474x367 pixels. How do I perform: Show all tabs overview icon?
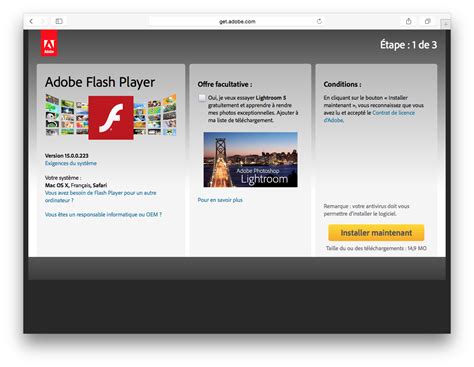click(x=427, y=21)
